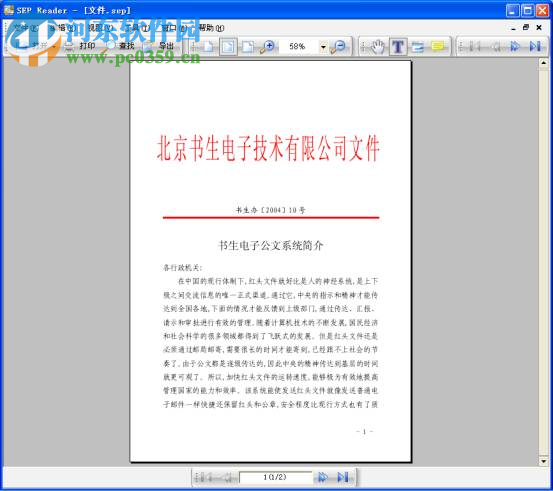Image resolution: width=553 pixels, height=491 pixels.
Task: Click next page icon in top toolbar
Action: (515, 46)
